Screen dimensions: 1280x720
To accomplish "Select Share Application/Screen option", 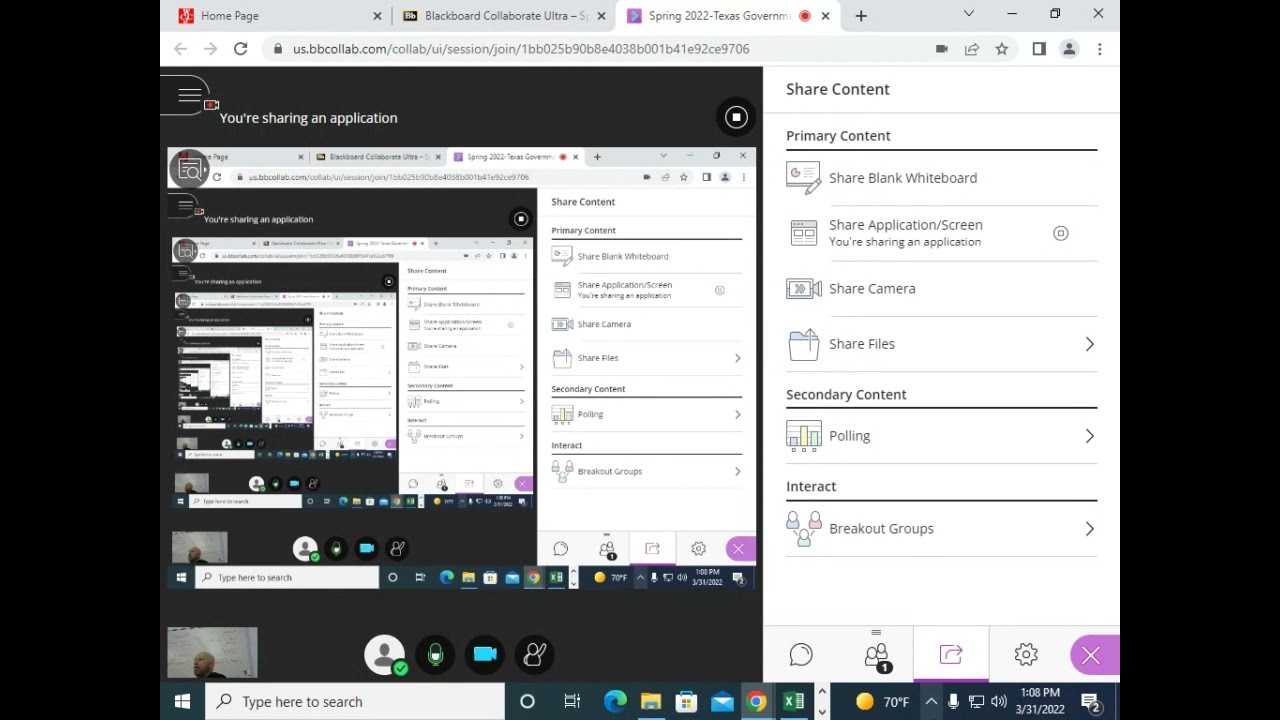I will (941, 233).
